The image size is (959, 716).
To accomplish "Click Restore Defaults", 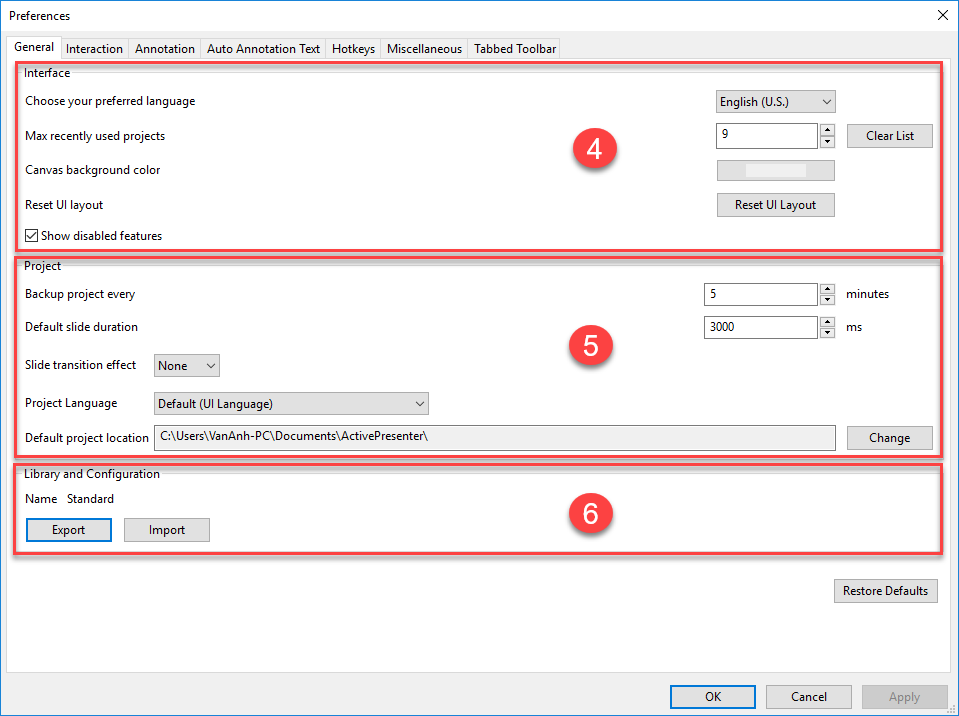I will click(x=885, y=590).
